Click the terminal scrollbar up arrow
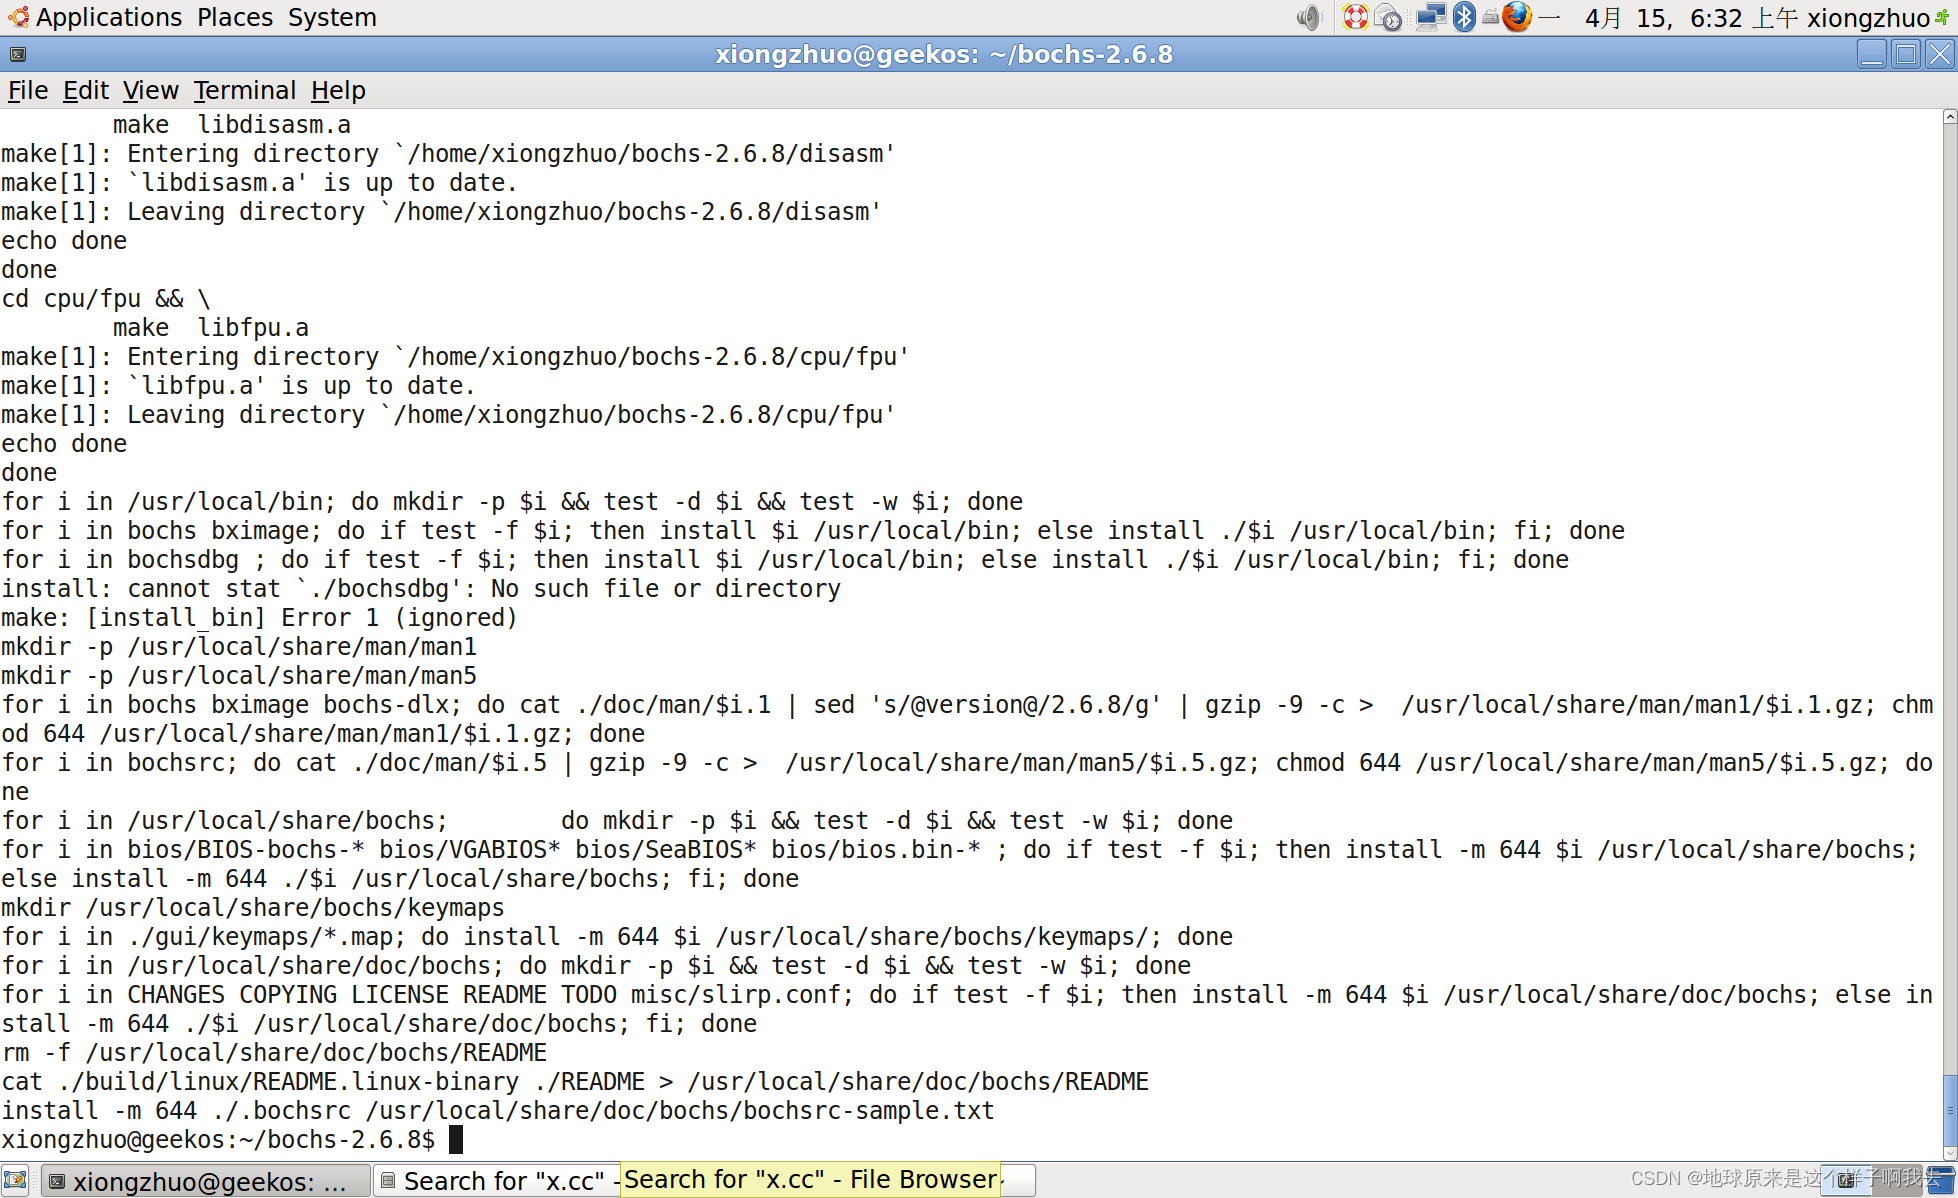 click(1949, 117)
